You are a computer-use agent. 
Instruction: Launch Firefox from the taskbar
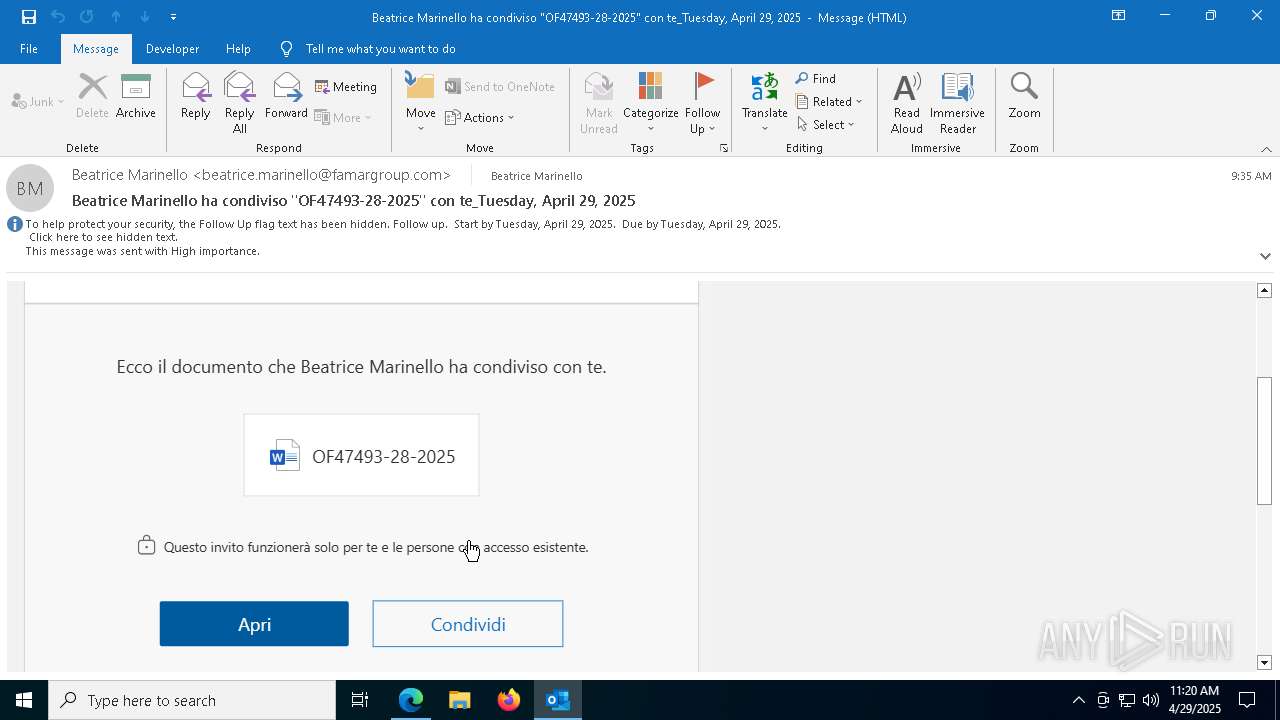[x=509, y=700]
